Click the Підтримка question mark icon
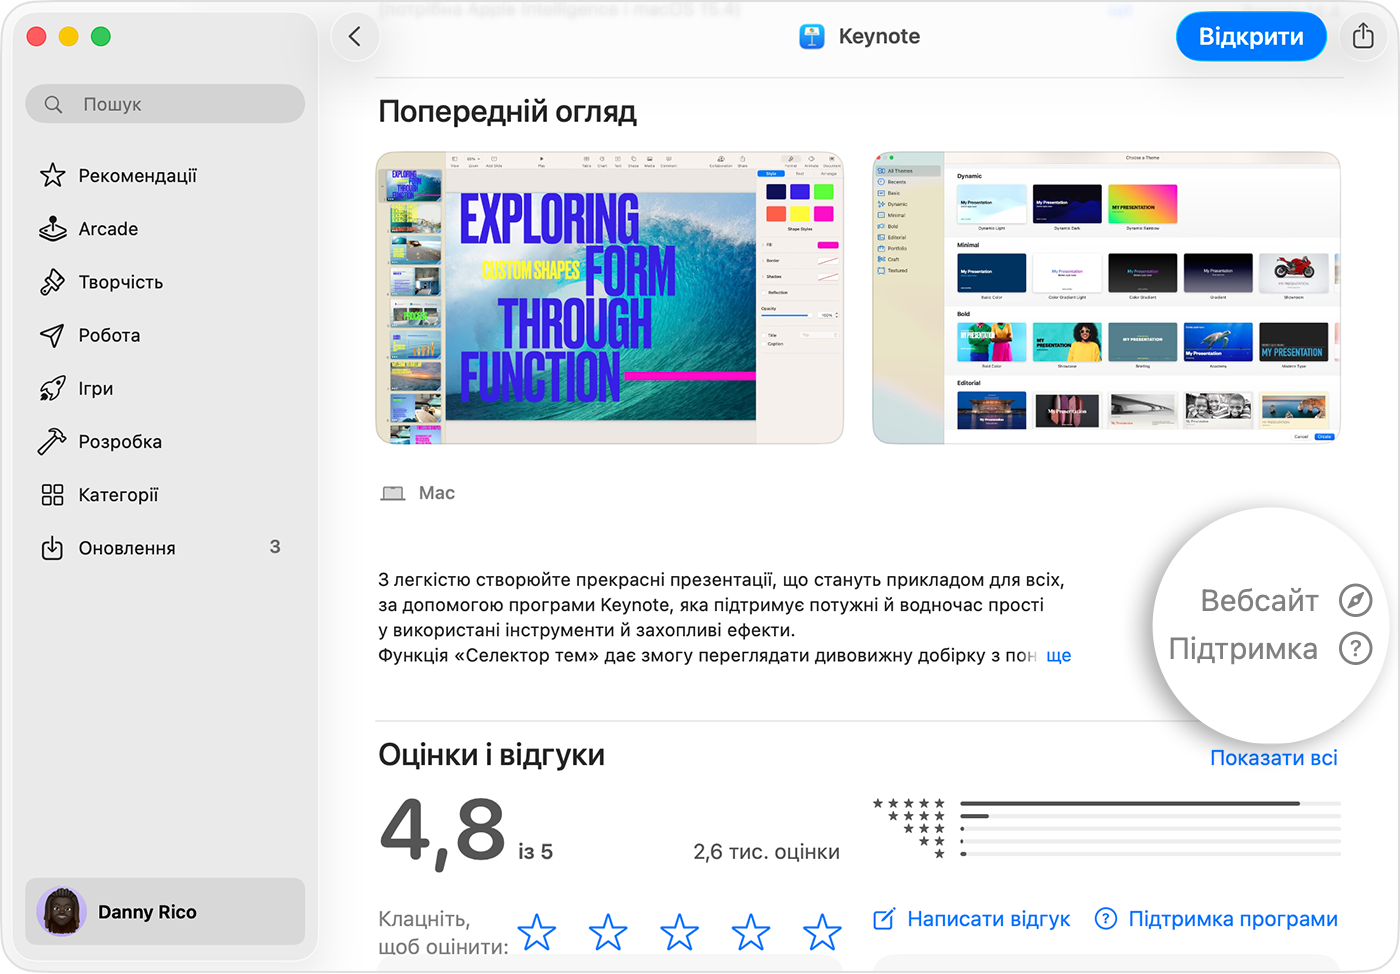 click(x=1354, y=648)
